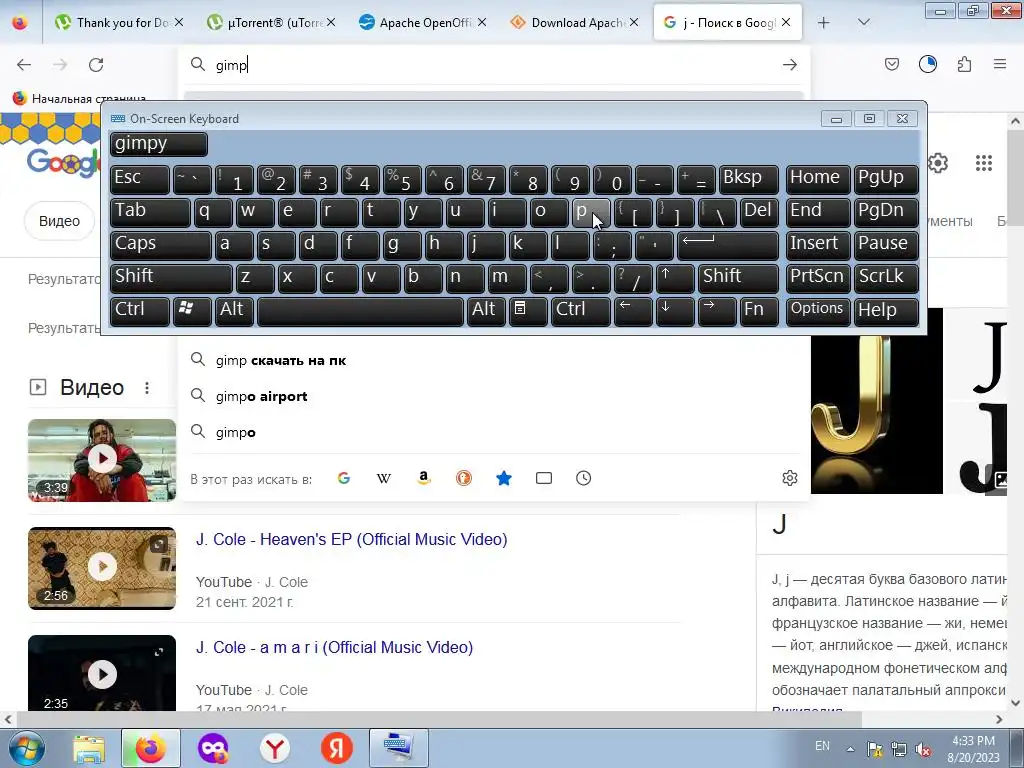Click the on-screen Esc key

pos(139,179)
